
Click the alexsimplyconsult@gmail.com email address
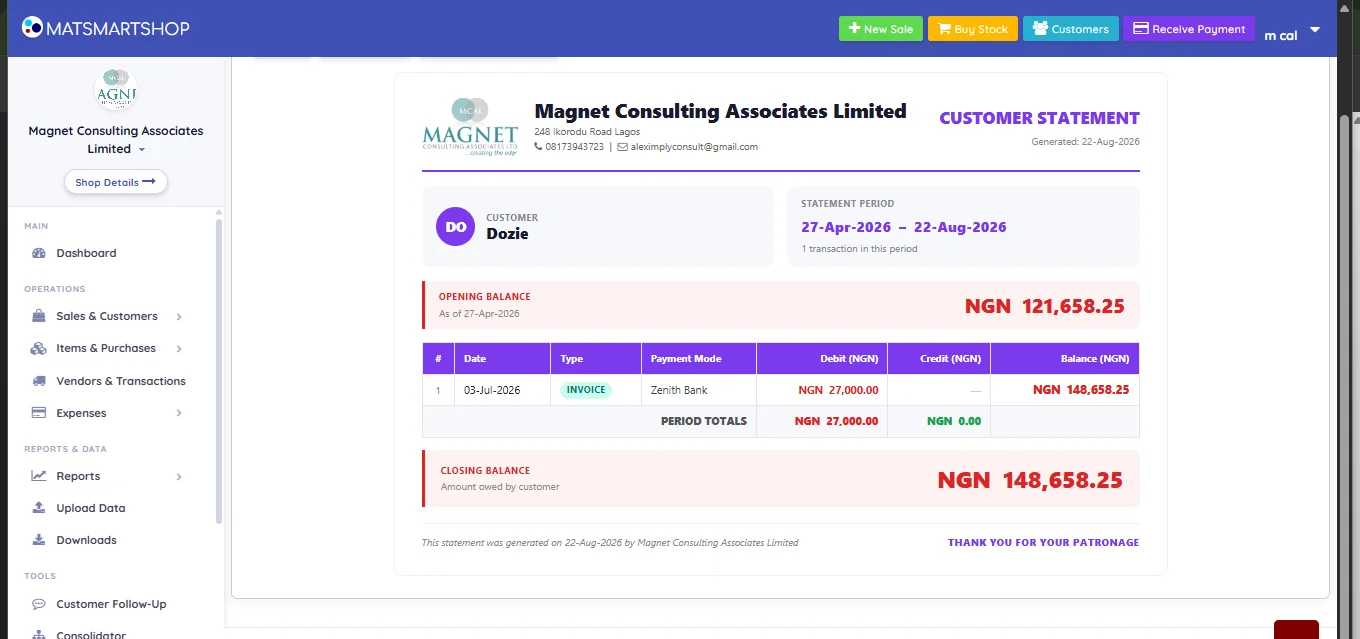[x=694, y=147]
